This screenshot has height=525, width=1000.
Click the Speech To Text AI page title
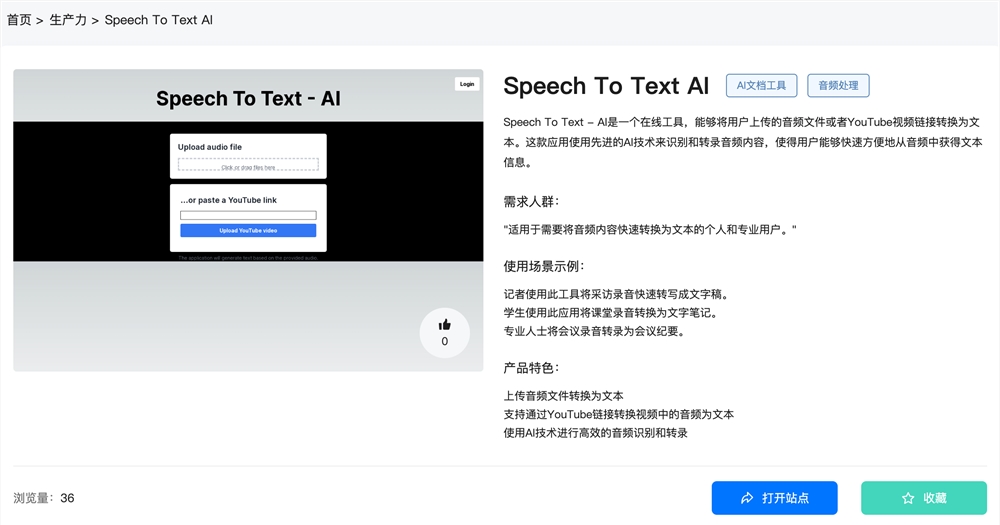point(606,85)
